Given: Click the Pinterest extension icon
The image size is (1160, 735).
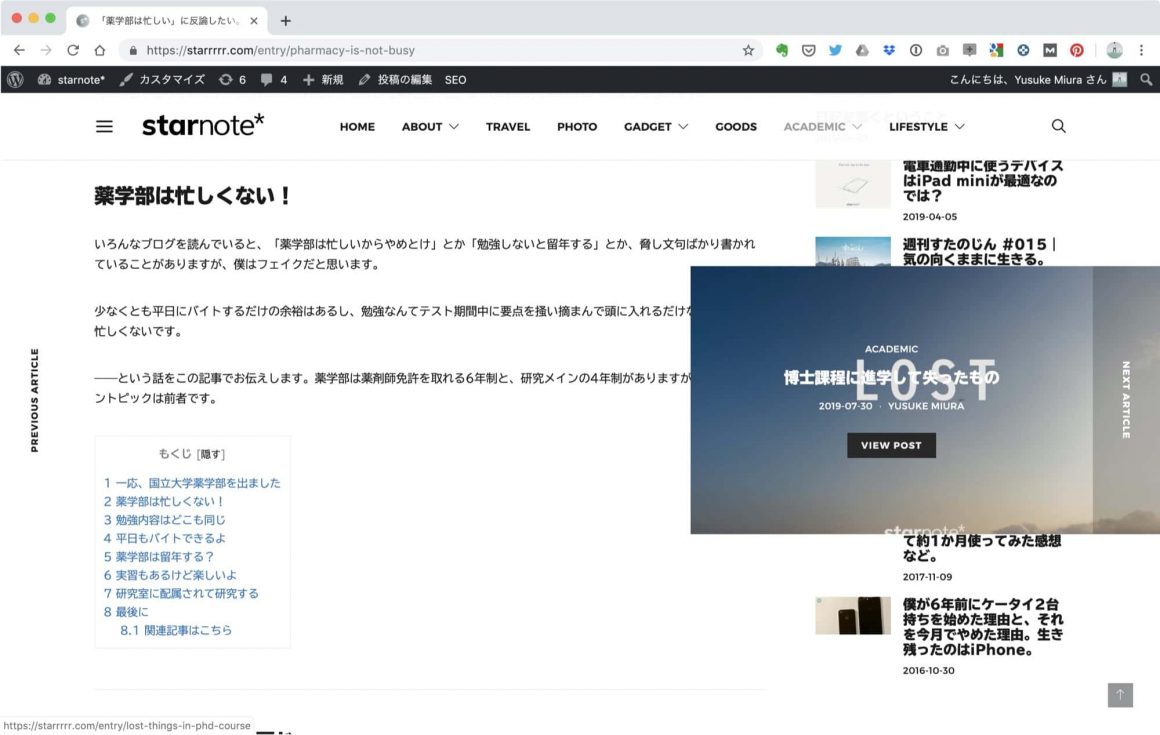Looking at the screenshot, I should tap(1077, 50).
